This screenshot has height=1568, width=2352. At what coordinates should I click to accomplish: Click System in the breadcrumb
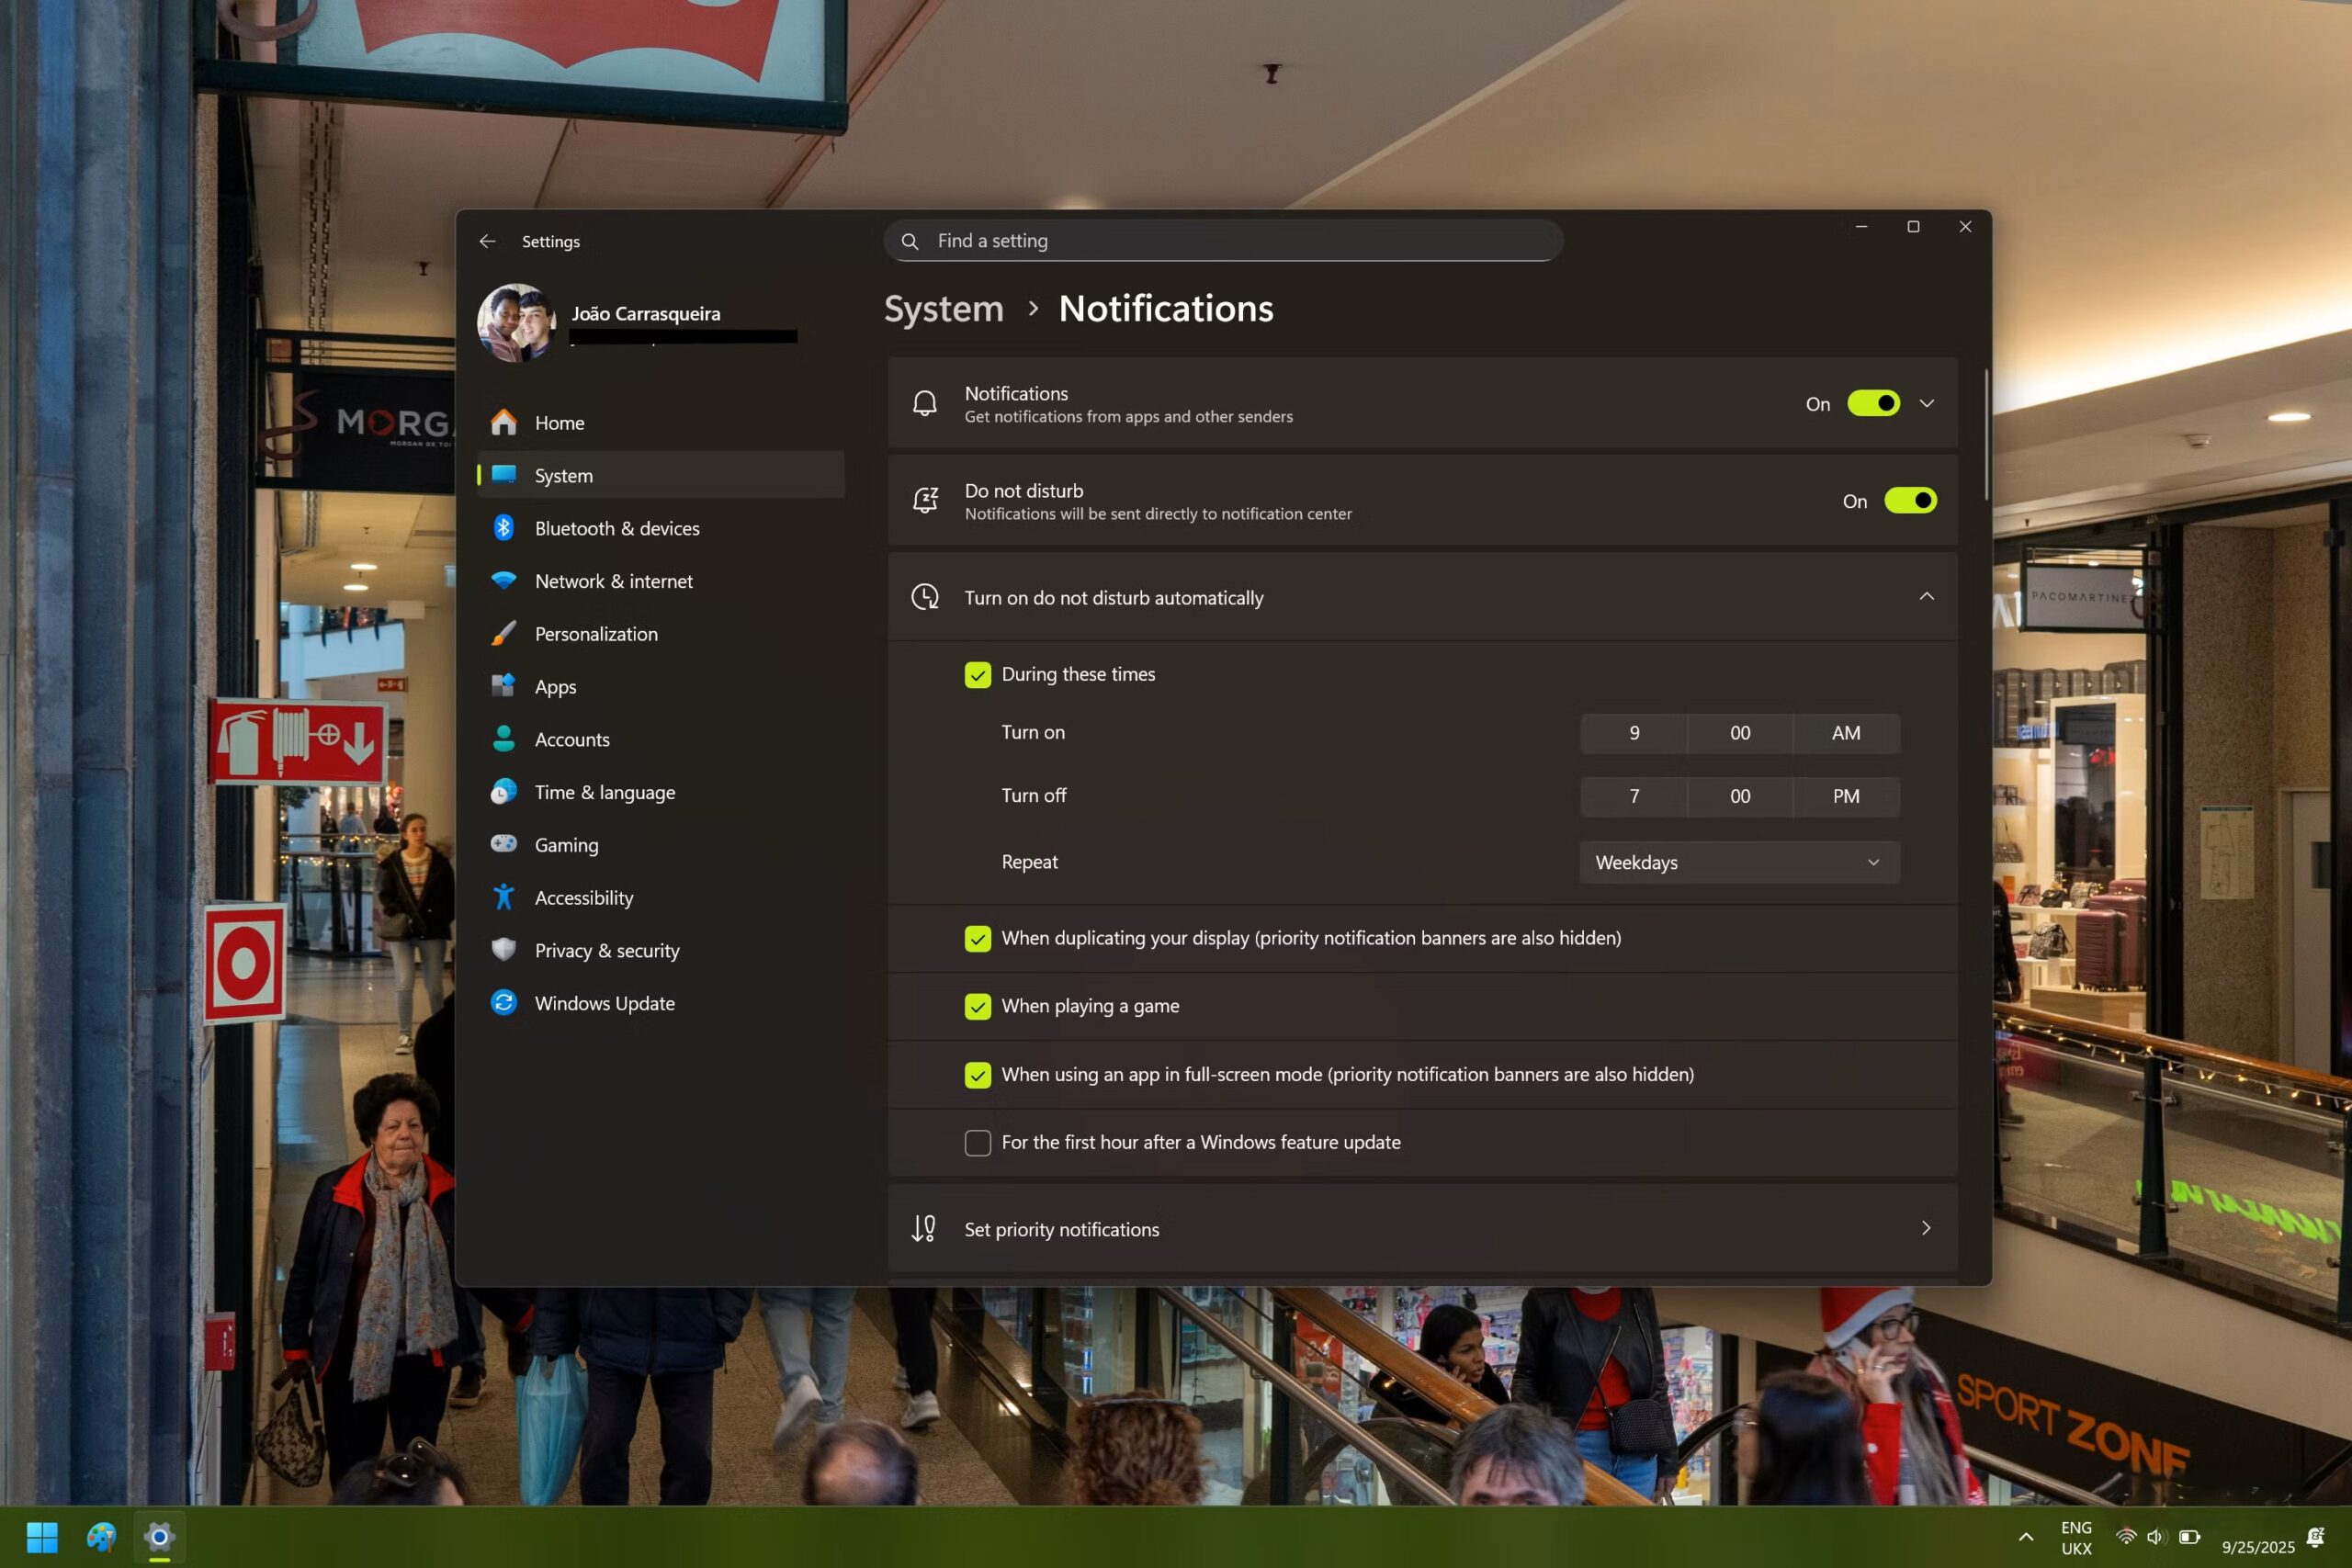(x=943, y=309)
